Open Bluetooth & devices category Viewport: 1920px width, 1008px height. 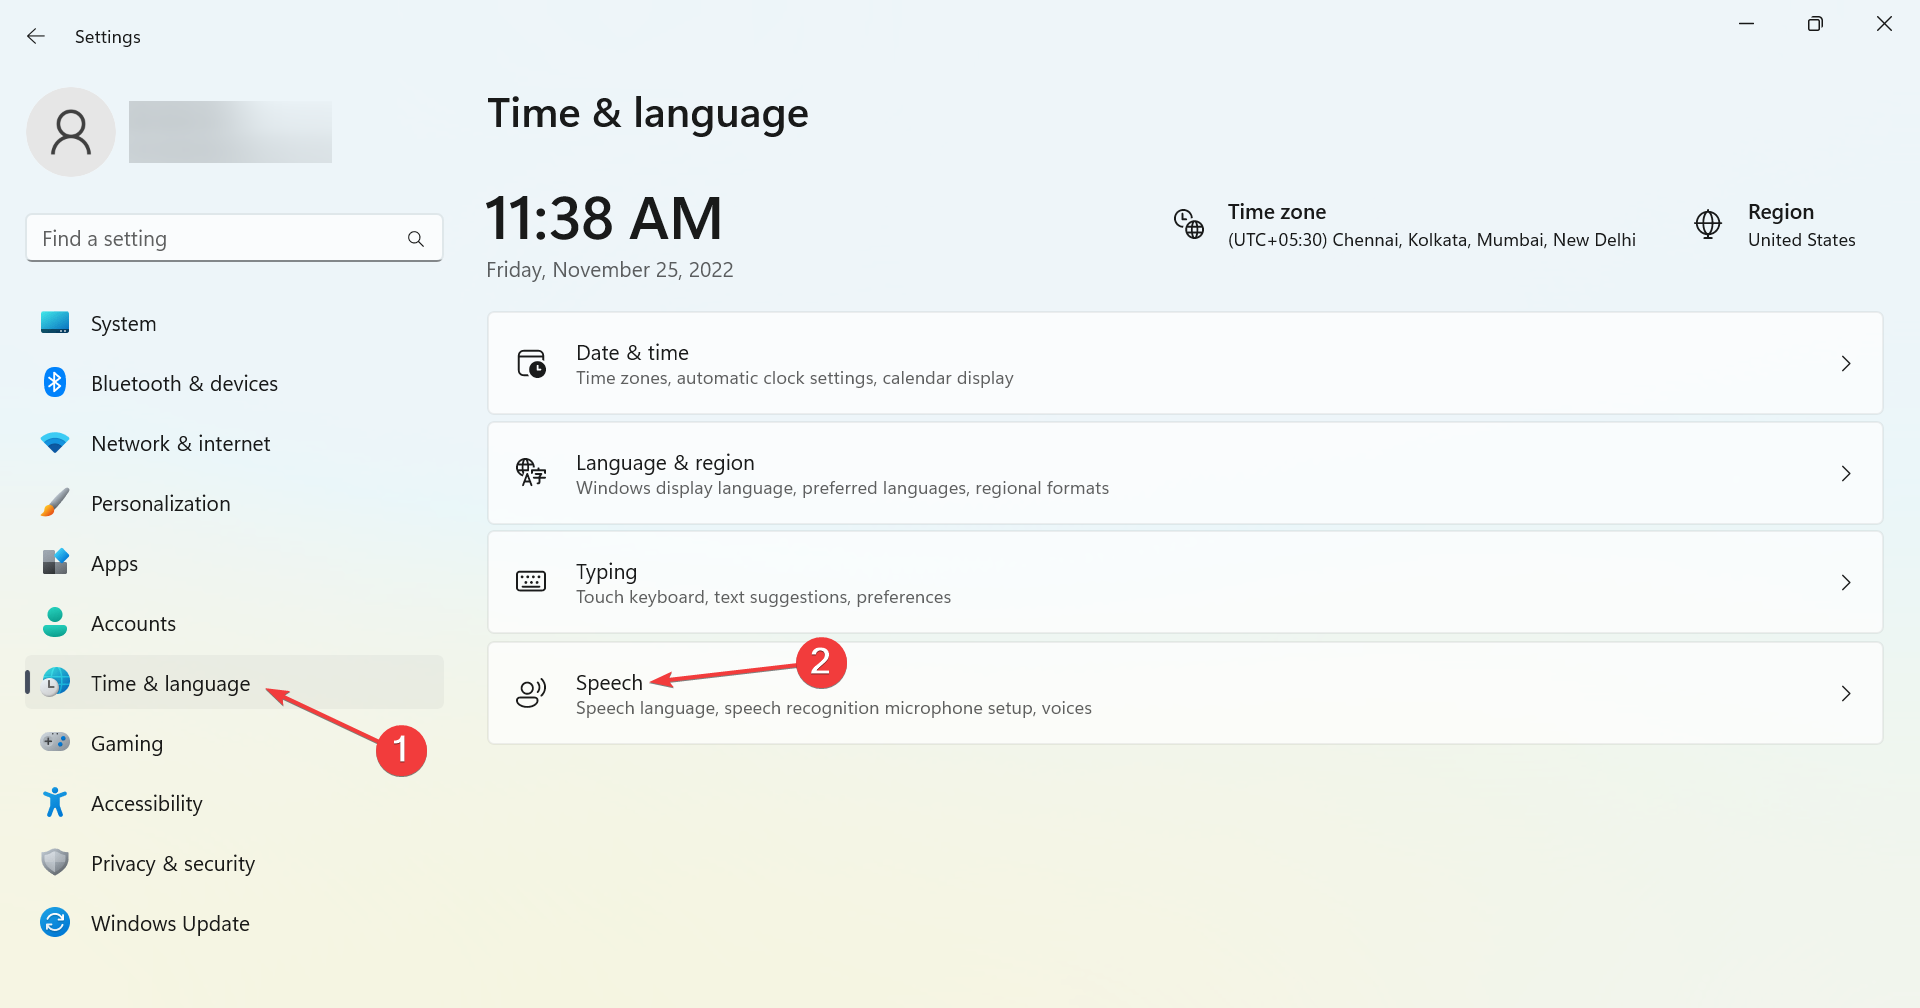click(234, 383)
